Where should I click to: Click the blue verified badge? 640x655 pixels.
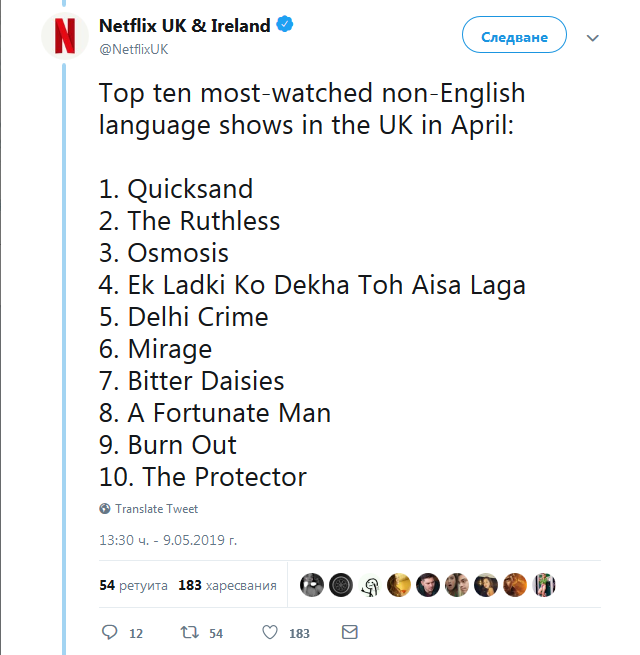(x=286, y=27)
